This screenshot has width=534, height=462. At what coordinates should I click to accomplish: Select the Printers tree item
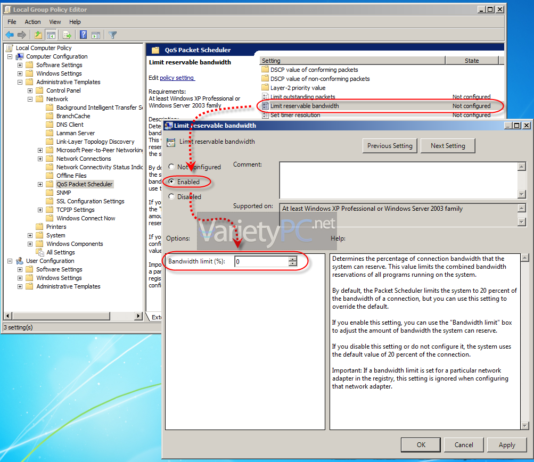pyautogui.click(x=56, y=227)
